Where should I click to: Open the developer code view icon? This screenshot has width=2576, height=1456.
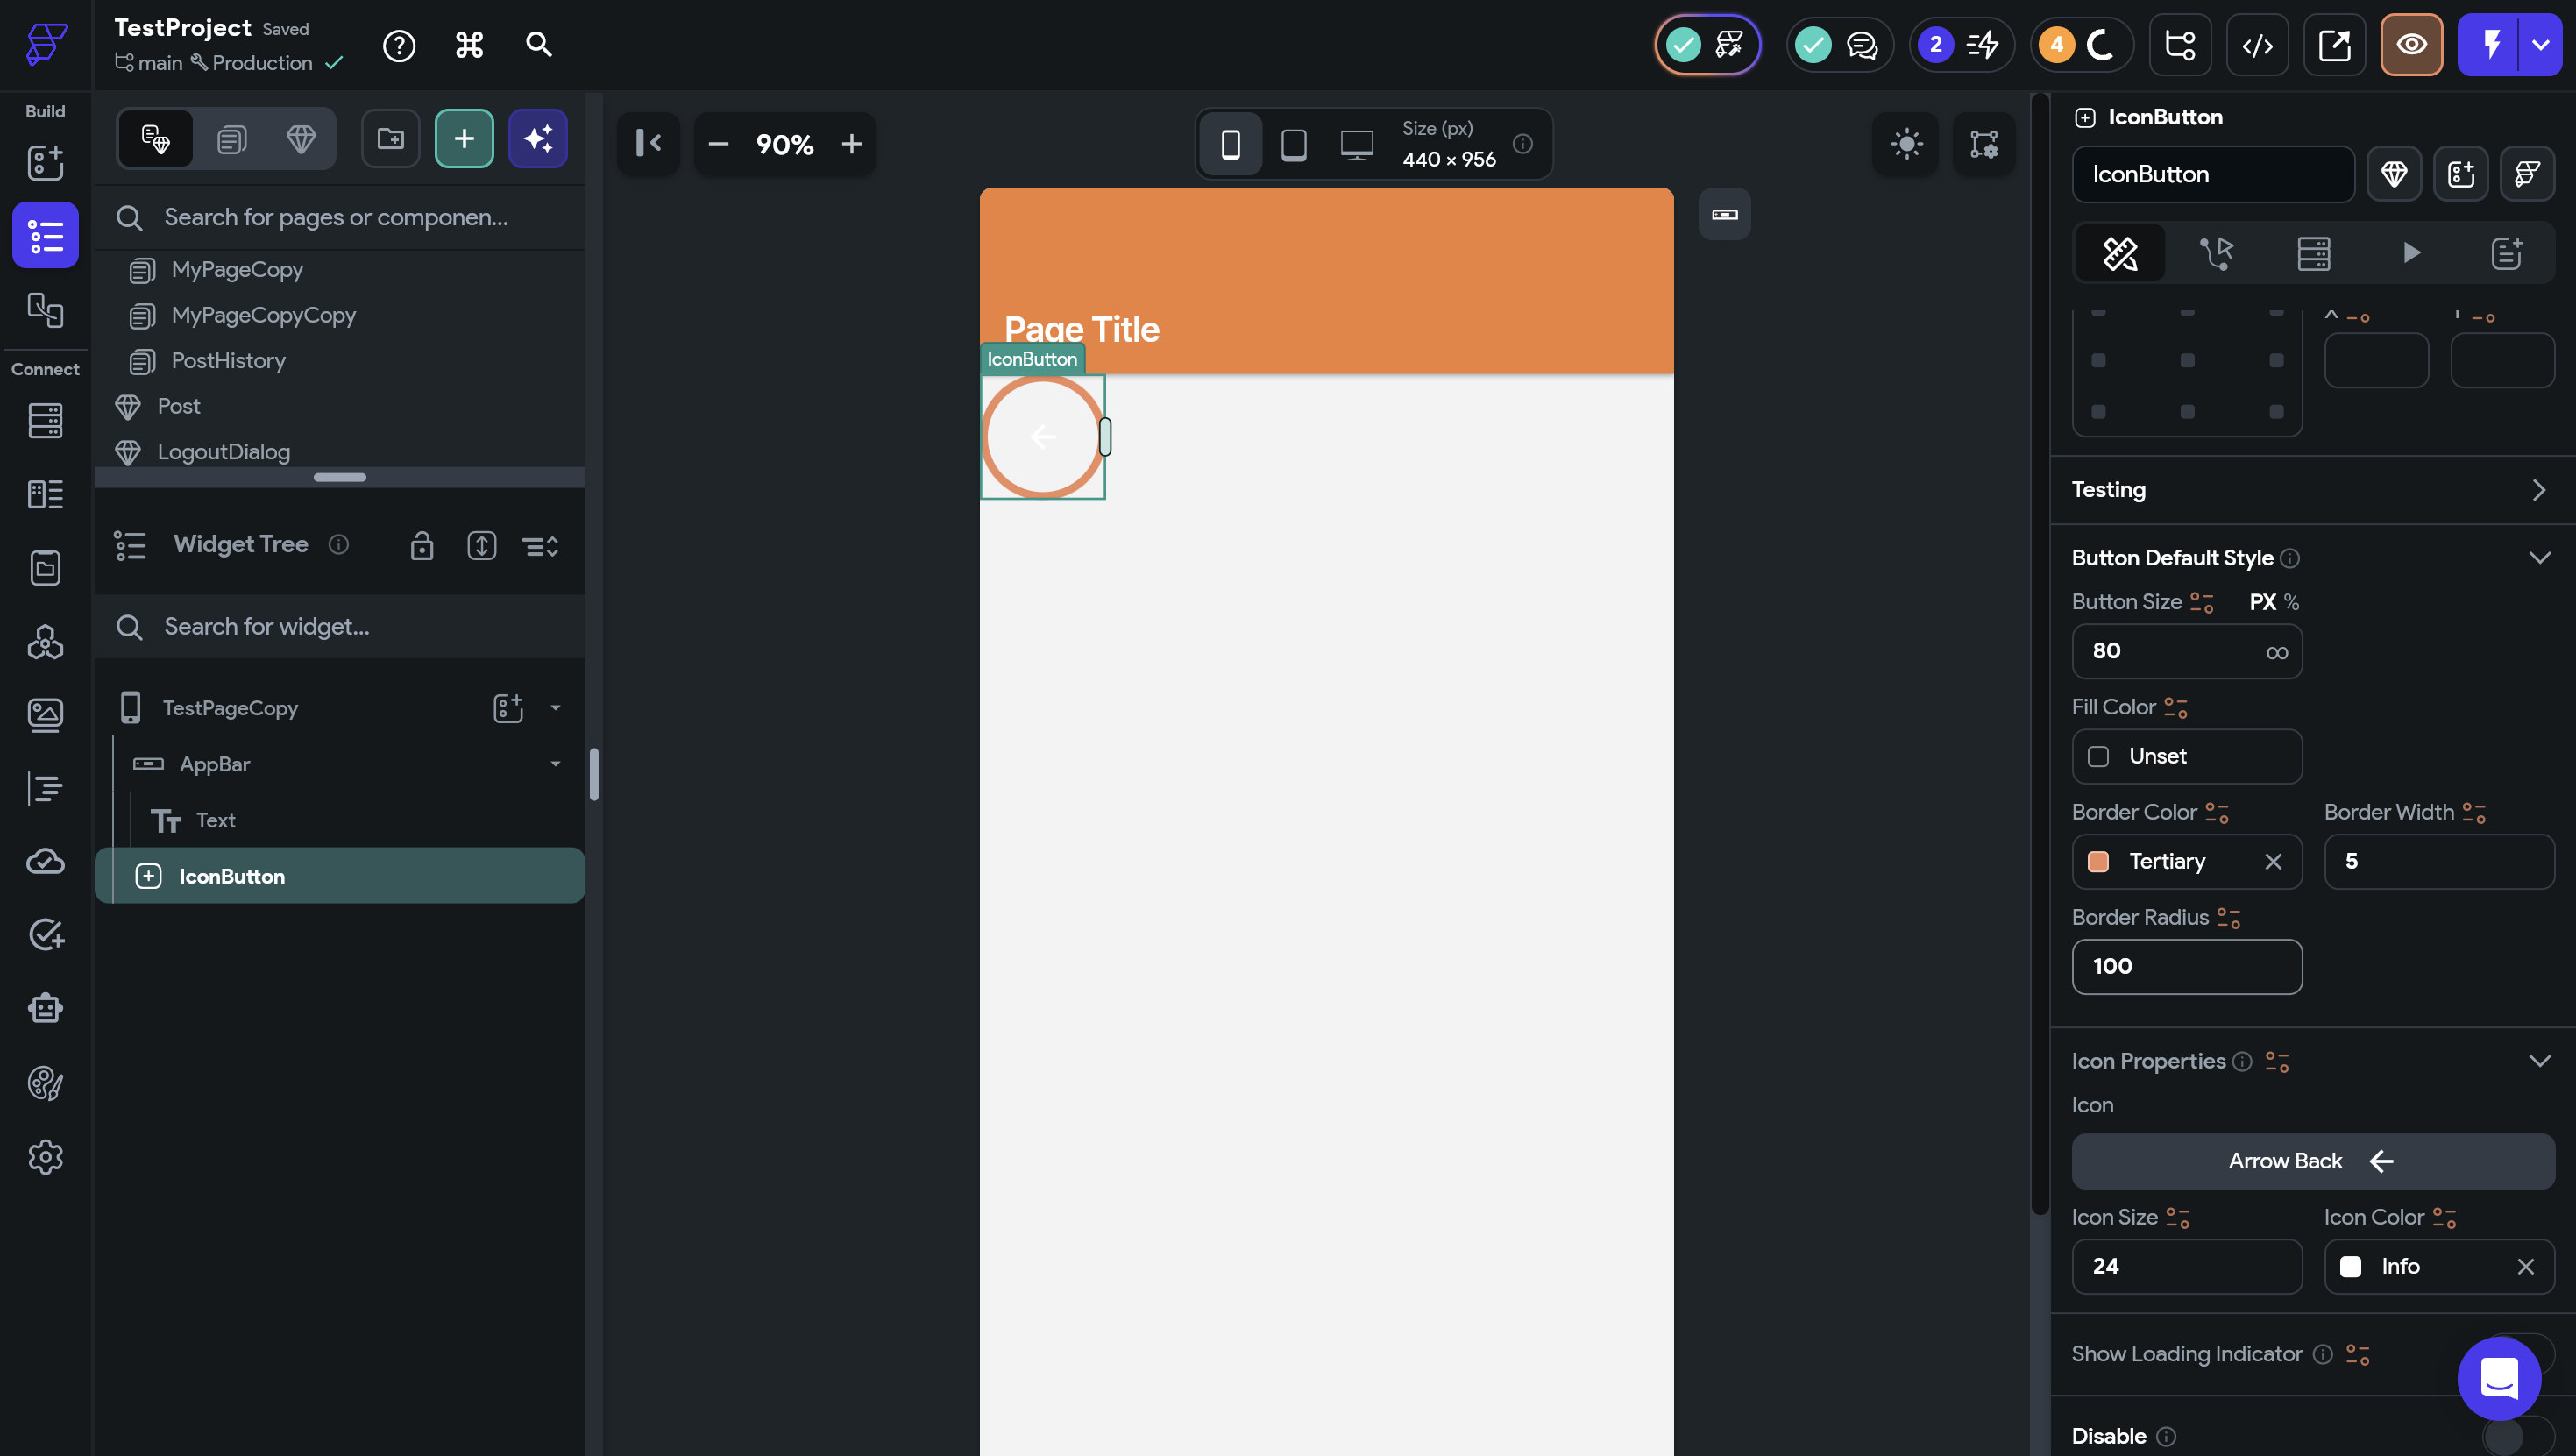coord(2257,45)
